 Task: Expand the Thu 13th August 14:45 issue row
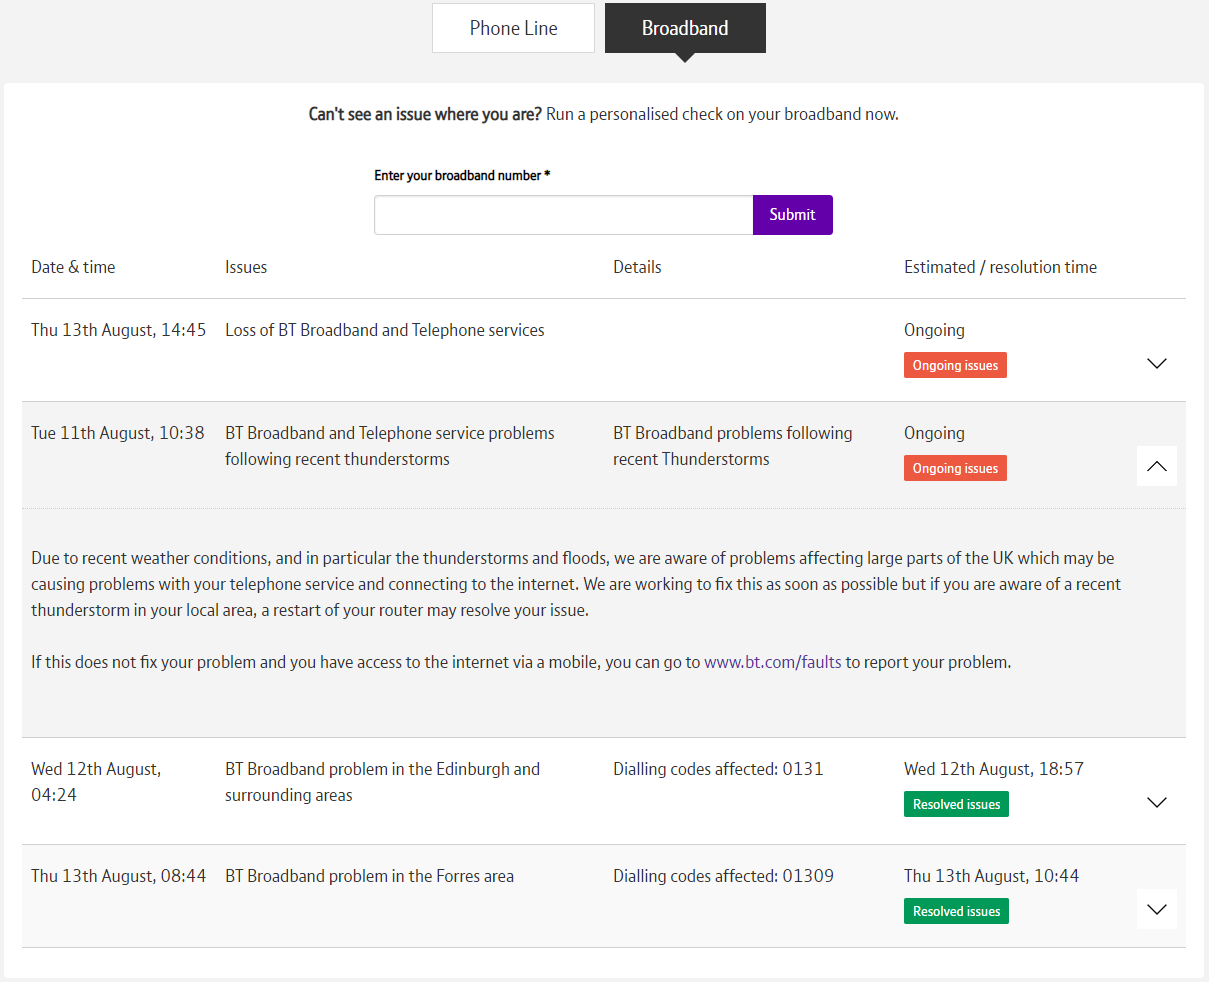(1157, 363)
